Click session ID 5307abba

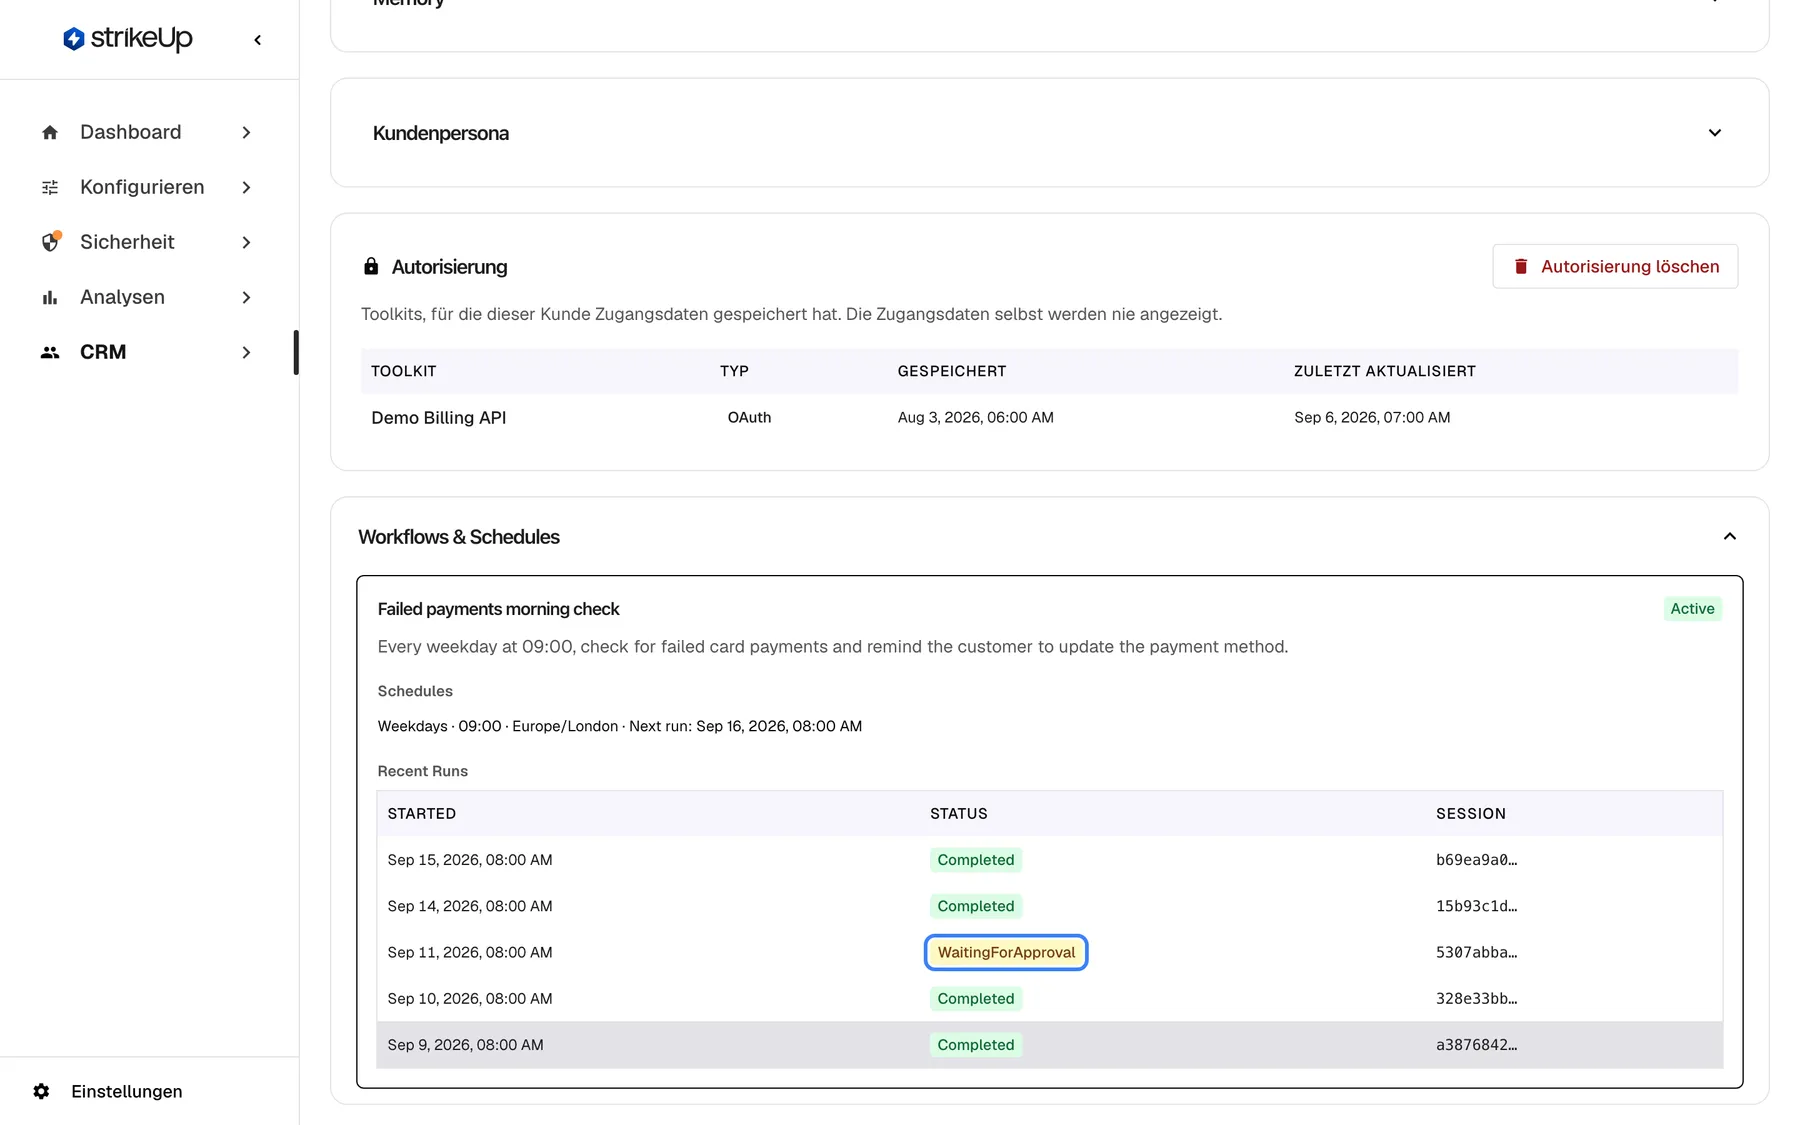coord(1476,952)
